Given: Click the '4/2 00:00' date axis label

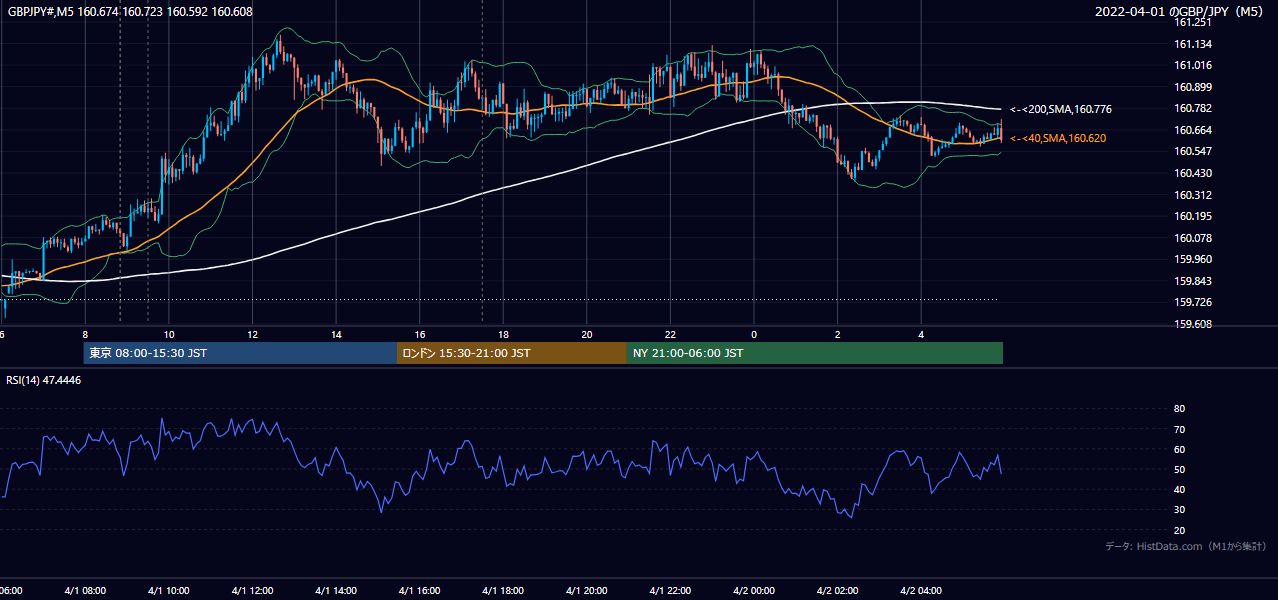Looking at the screenshot, I should 753,591.
